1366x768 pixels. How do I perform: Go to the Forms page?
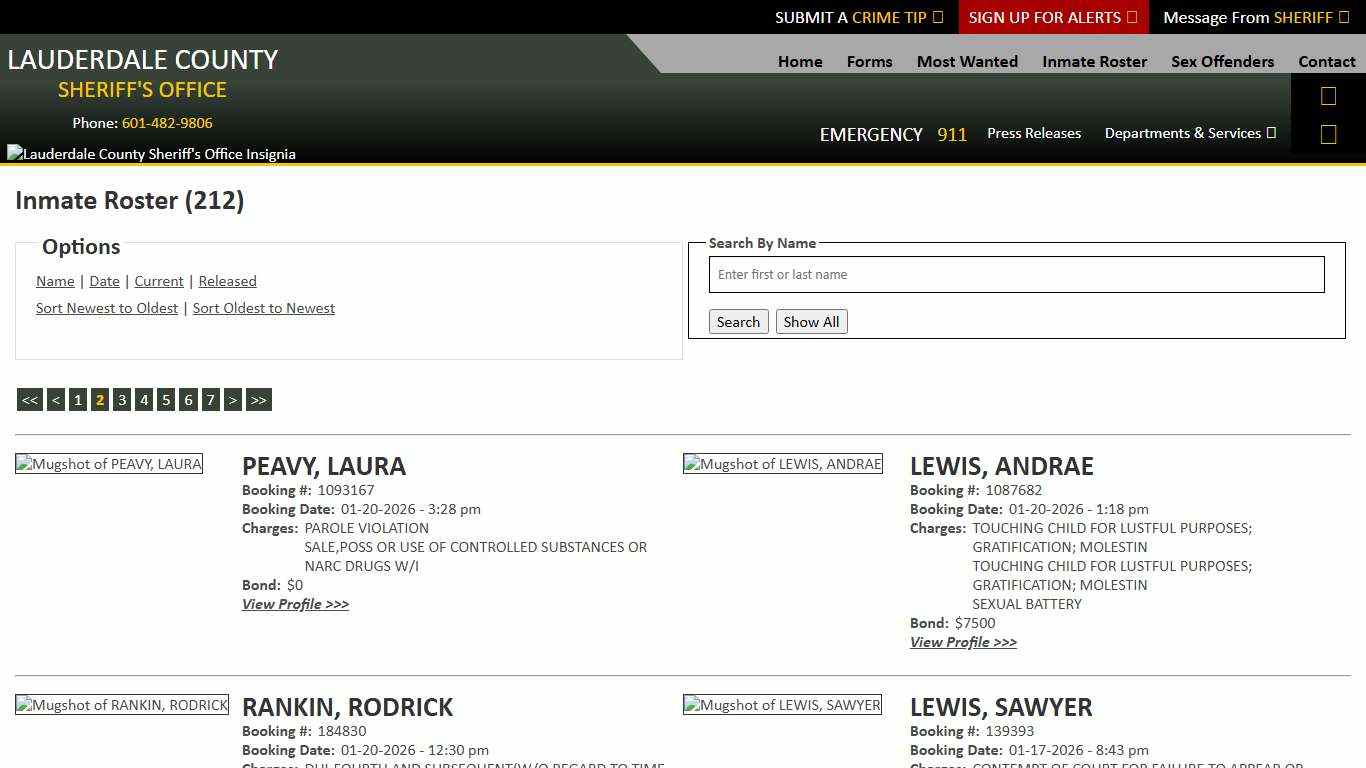pyautogui.click(x=868, y=61)
